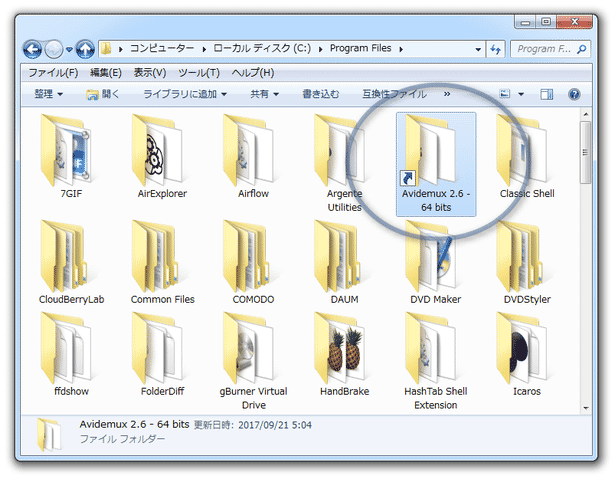The height and width of the screenshot is (479, 615).
Task: Open the ファイル(F) menu
Action: click(x=53, y=73)
